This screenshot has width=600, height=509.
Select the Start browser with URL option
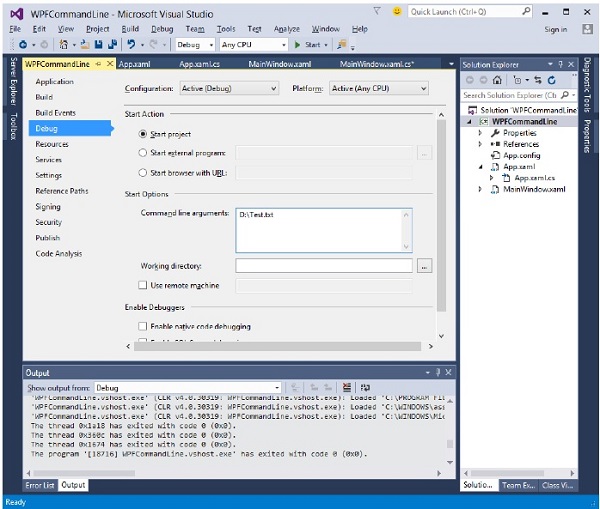coord(143,172)
